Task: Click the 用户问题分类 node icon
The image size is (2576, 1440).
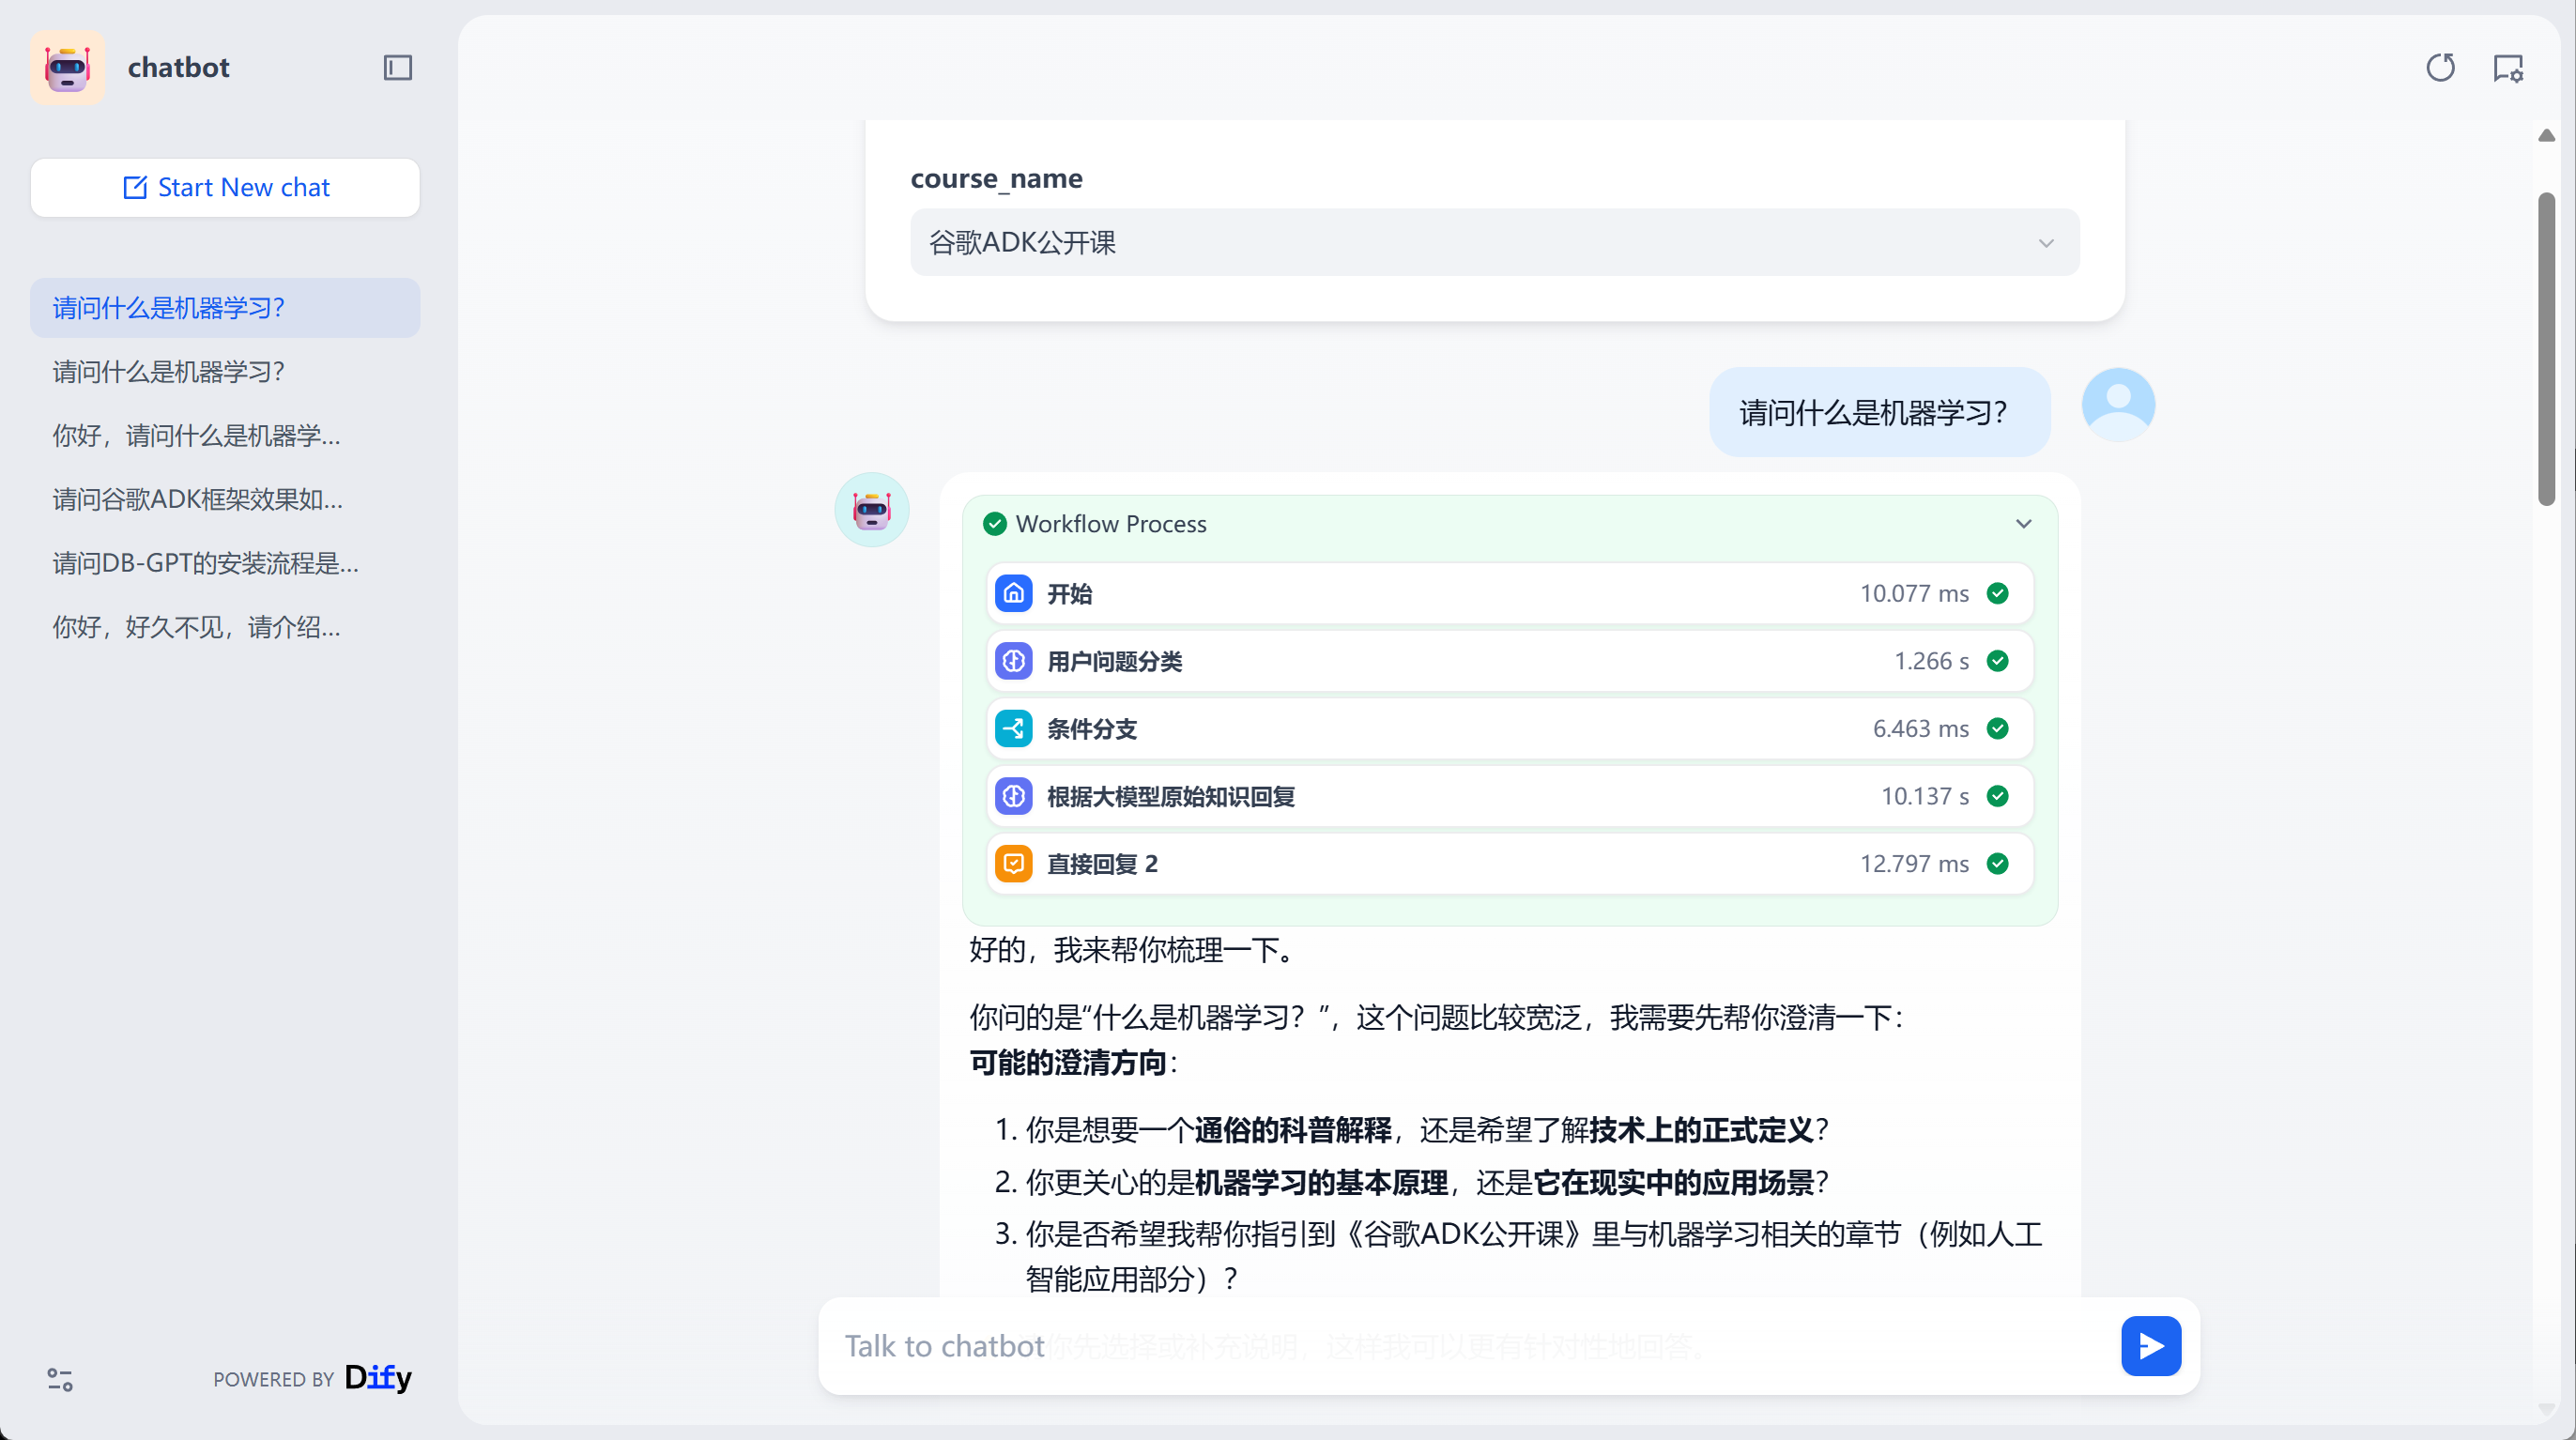Action: pos(1013,661)
